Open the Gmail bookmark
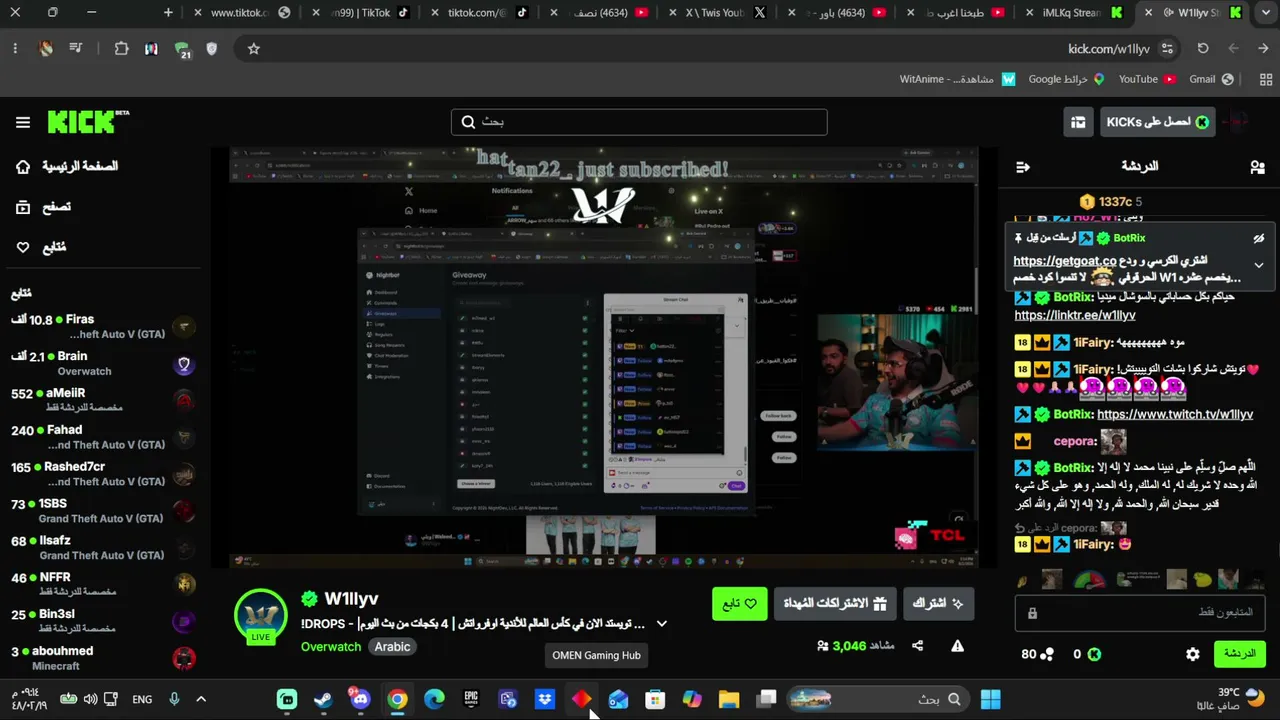Screen dimensions: 1280x720 (x=1211, y=79)
